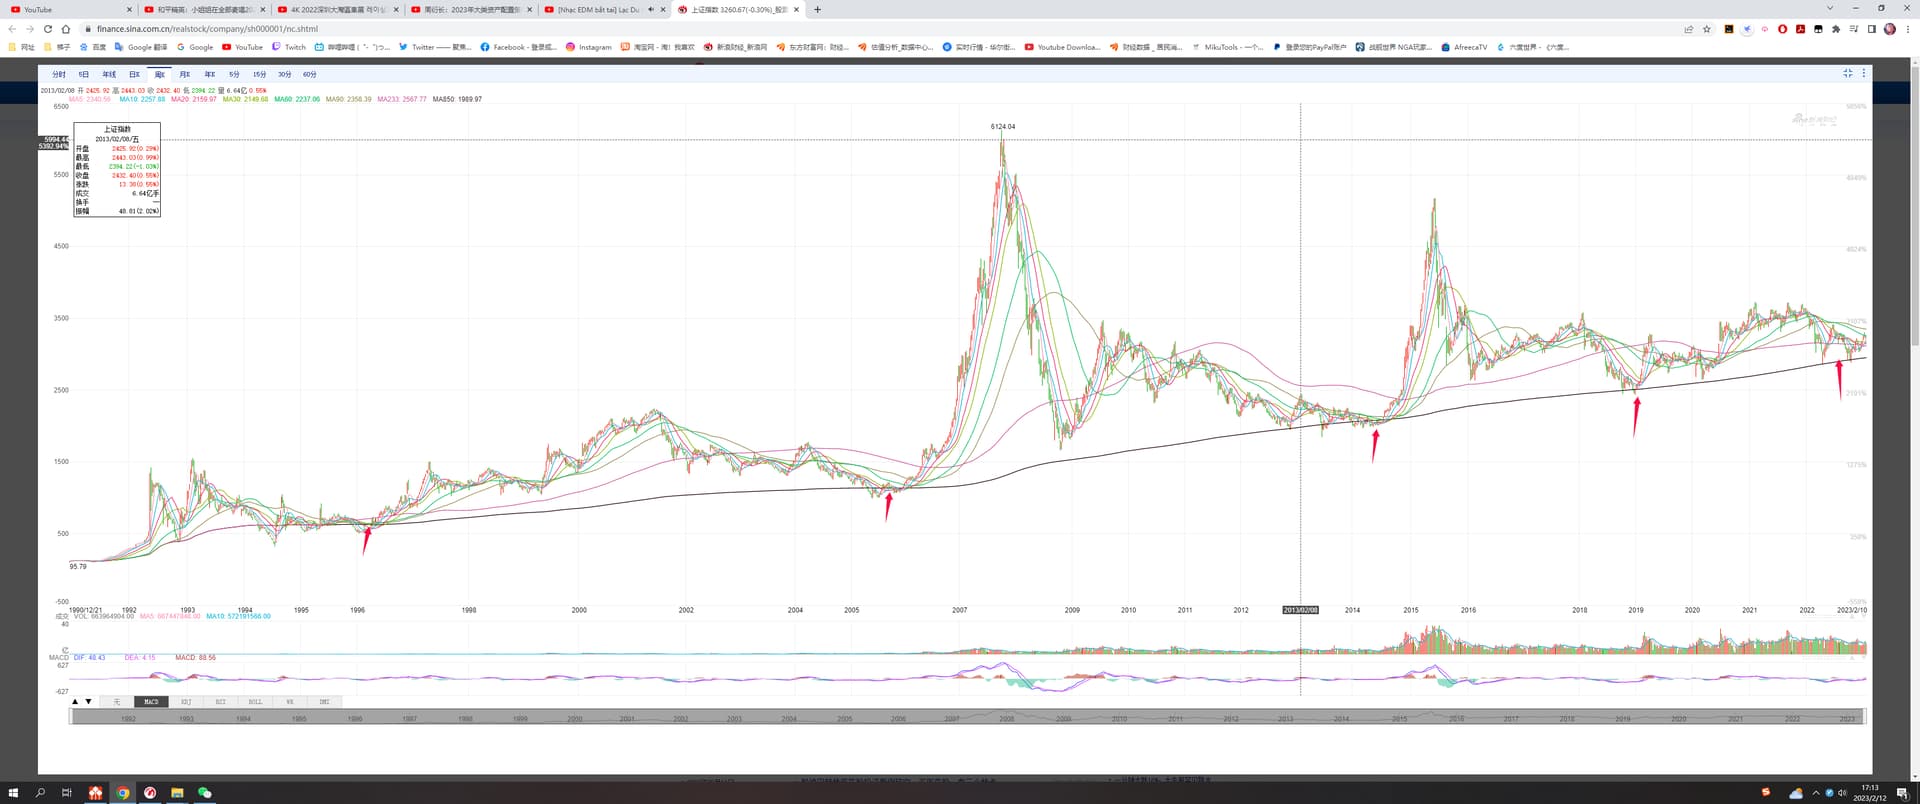The image size is (1920, 804).
Task: Switch chart to 5日 view
Action: click(84, 74)
